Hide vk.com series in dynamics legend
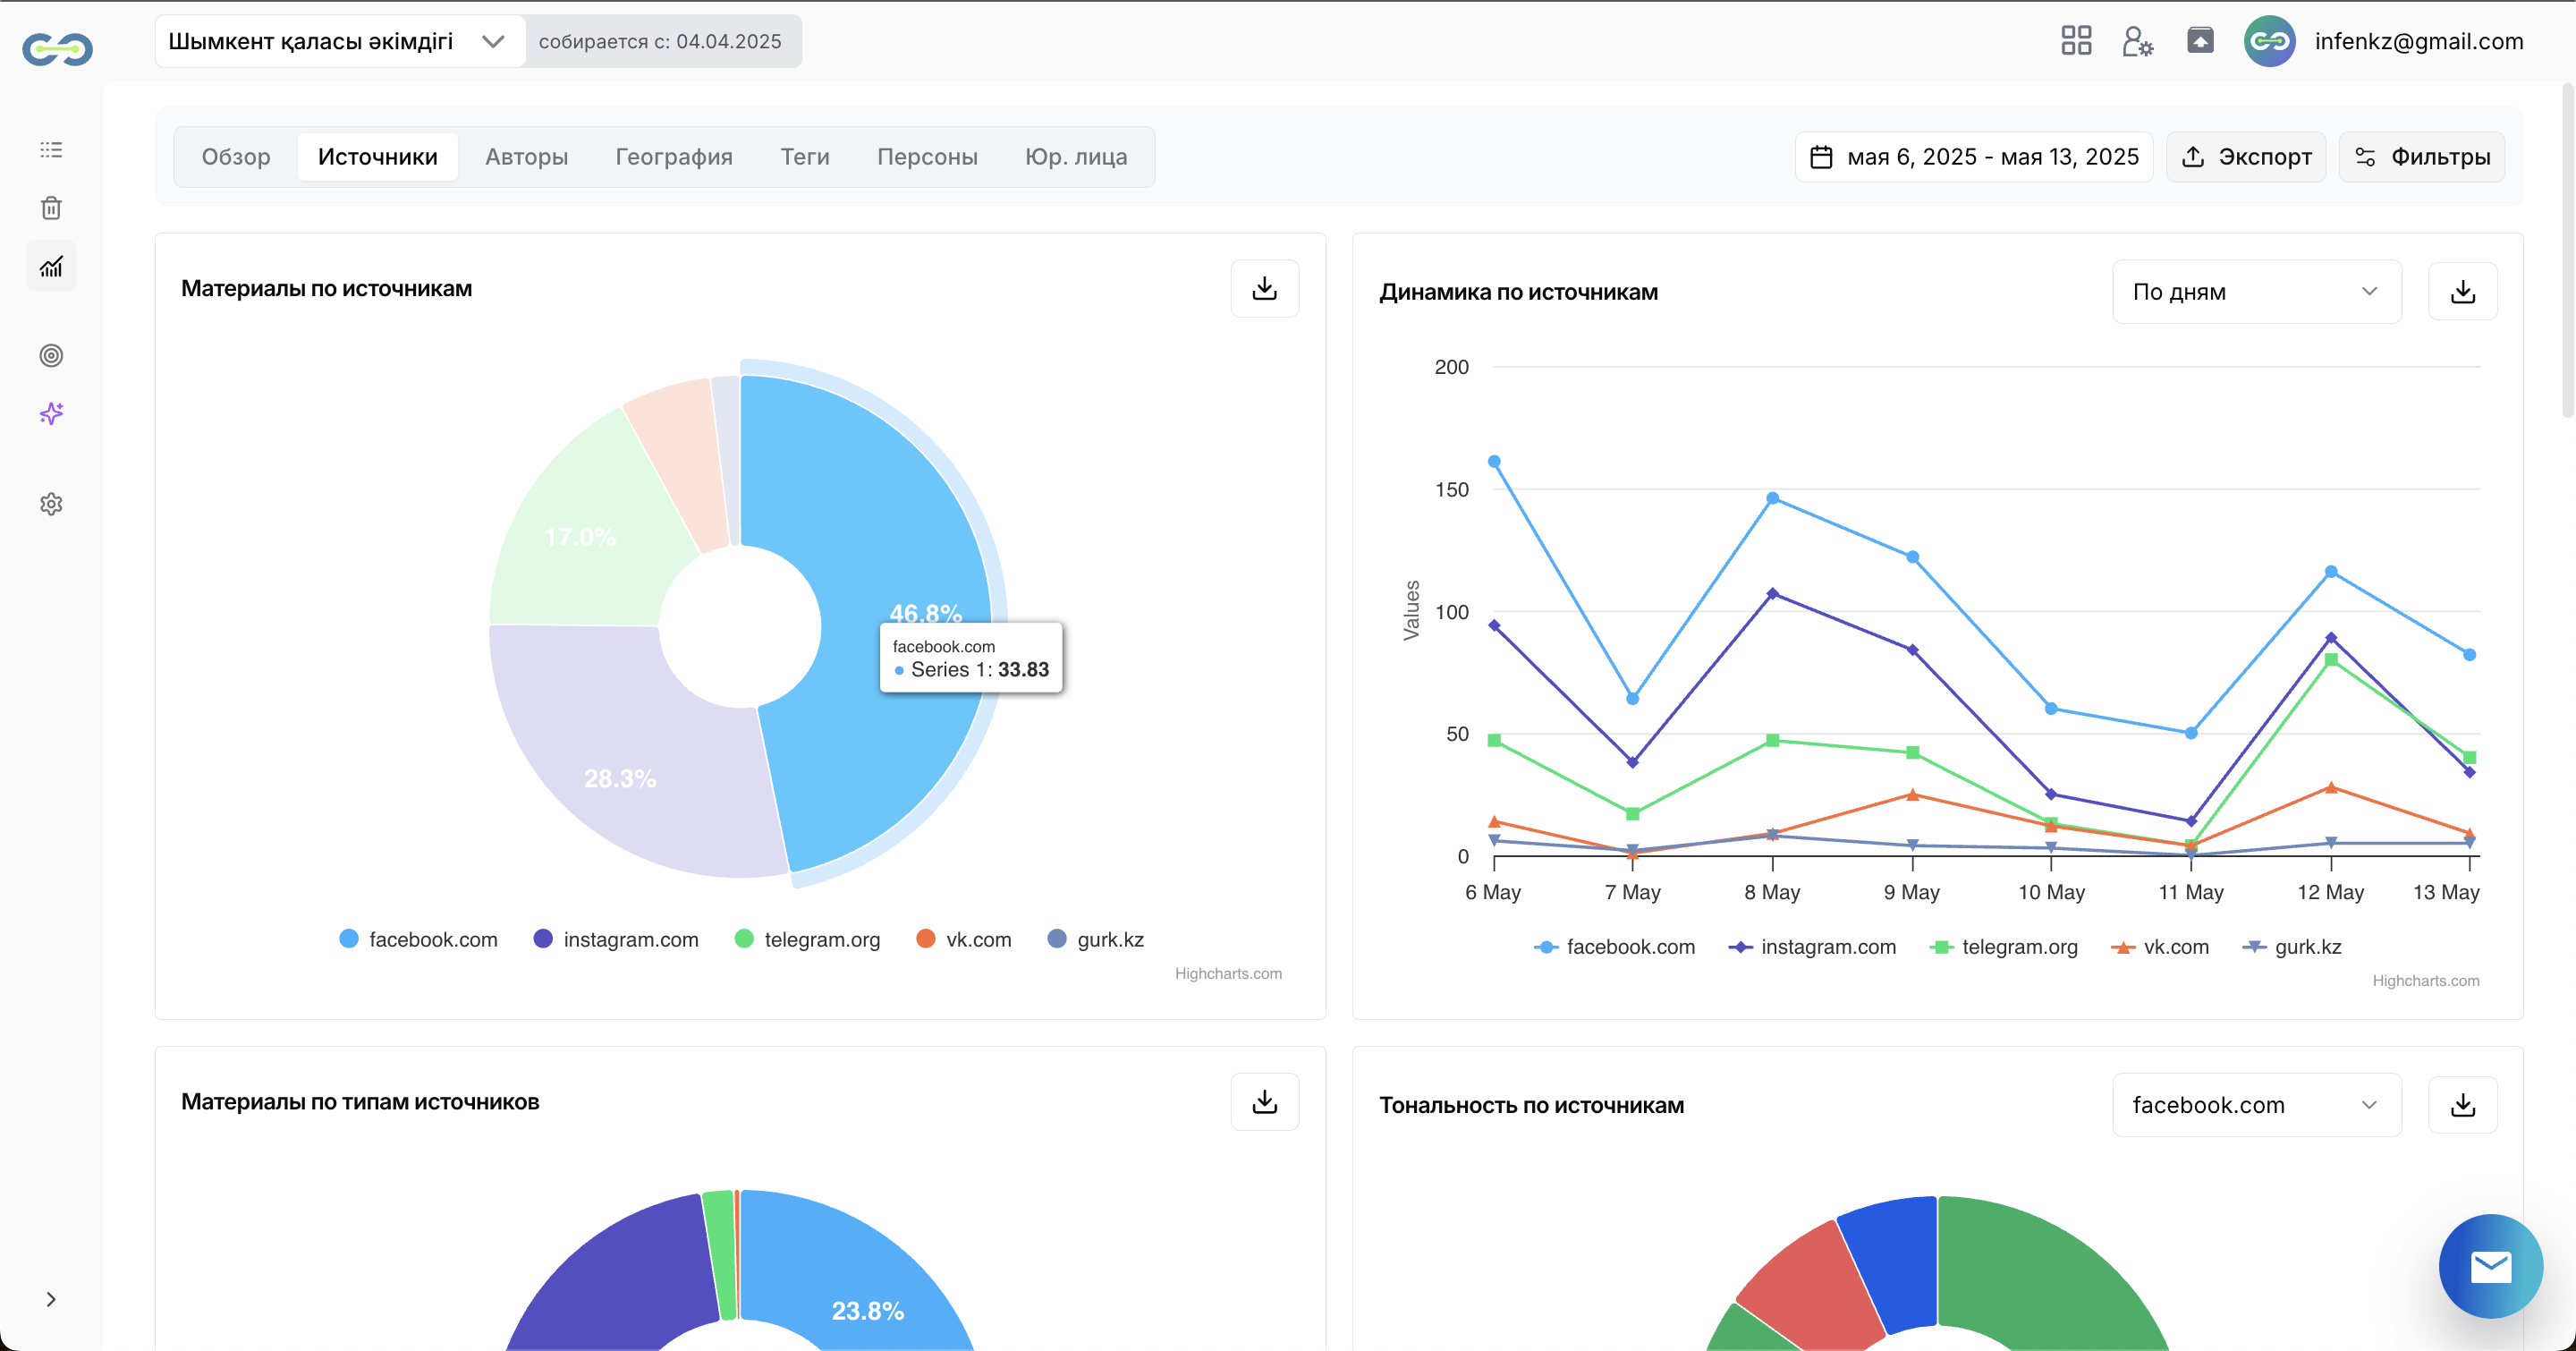2576x1351 pixels. [2160, 947]
